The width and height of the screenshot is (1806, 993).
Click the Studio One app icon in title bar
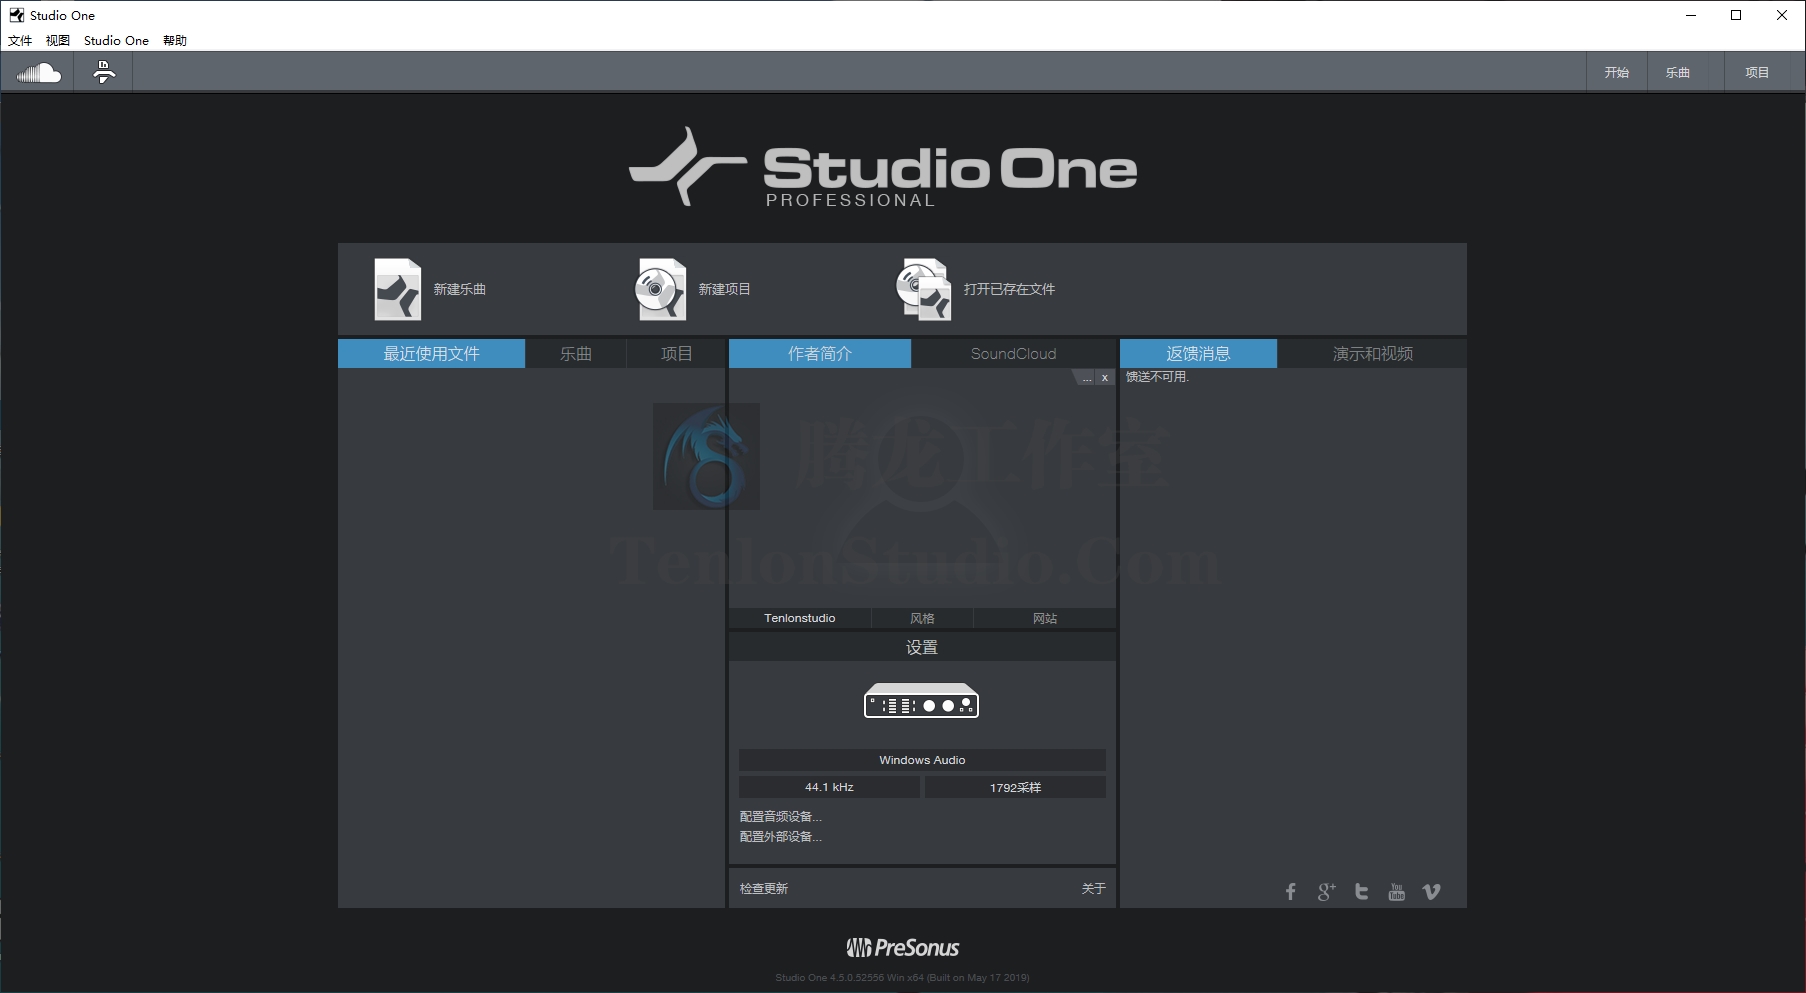(x=16, y=15)
